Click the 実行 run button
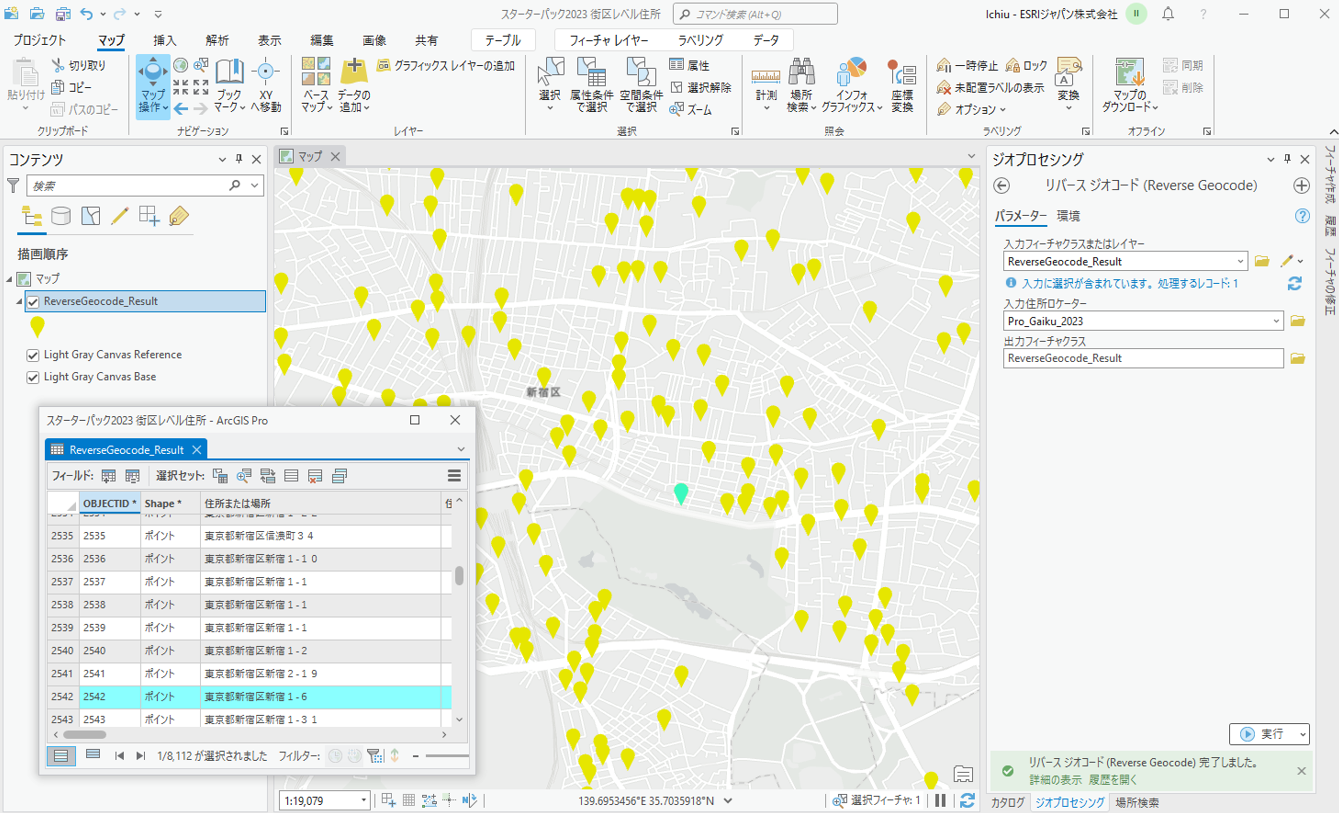This screenshot has width=1339, height=813. (1262, 734)
